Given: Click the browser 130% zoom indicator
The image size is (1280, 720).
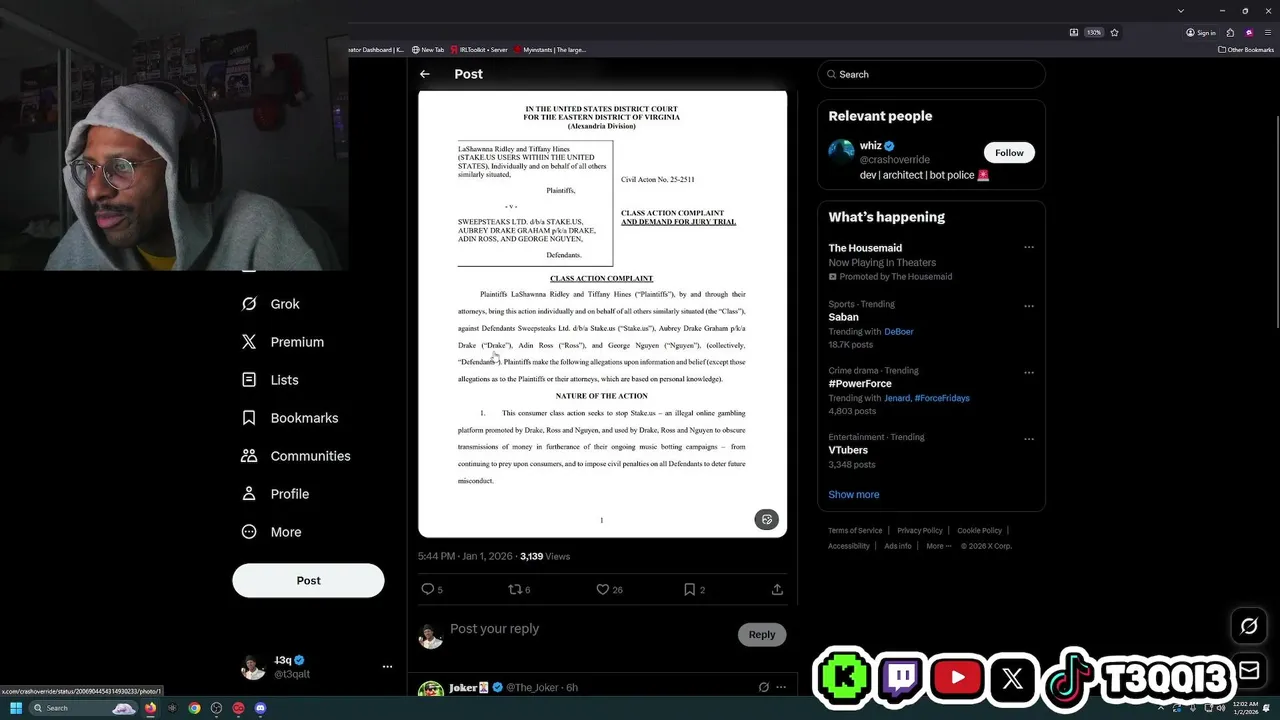Looking at the screenshot, I should (x=1094, y=32).
